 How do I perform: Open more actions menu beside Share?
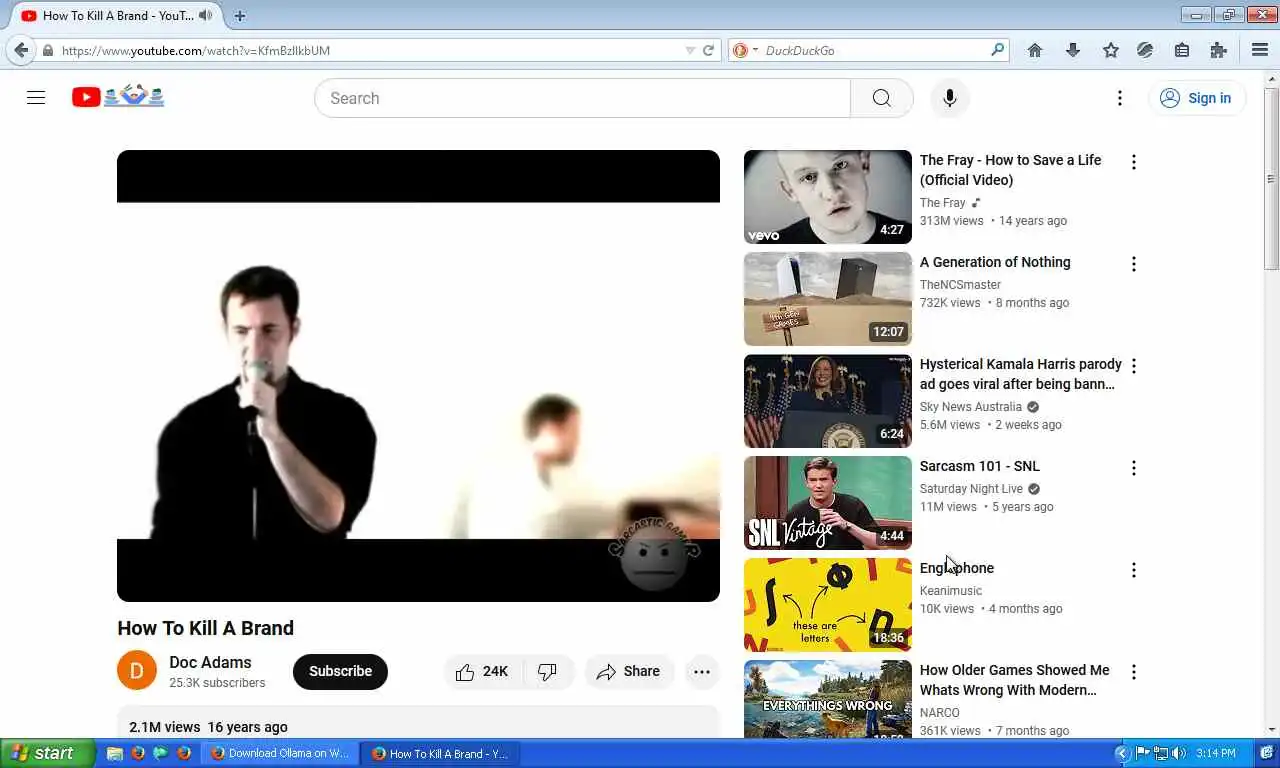702,672
